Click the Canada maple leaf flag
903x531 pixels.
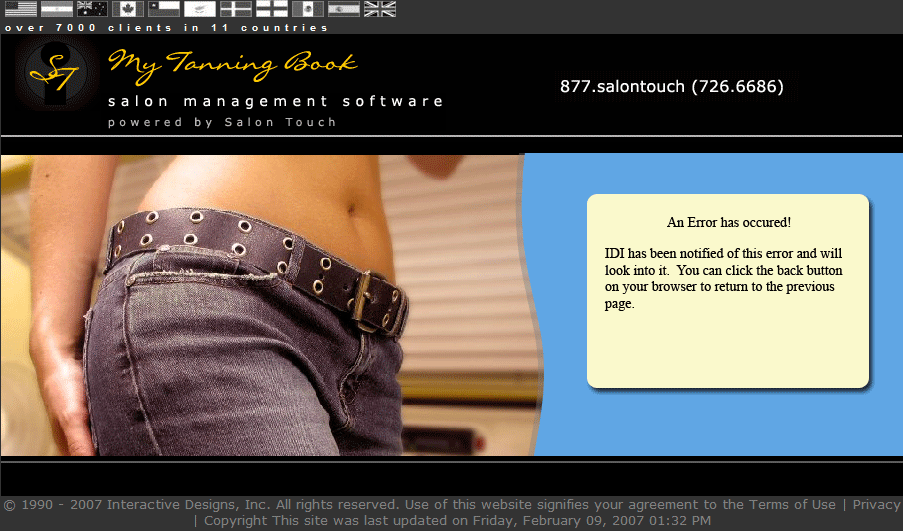click(x=128, y=9)
